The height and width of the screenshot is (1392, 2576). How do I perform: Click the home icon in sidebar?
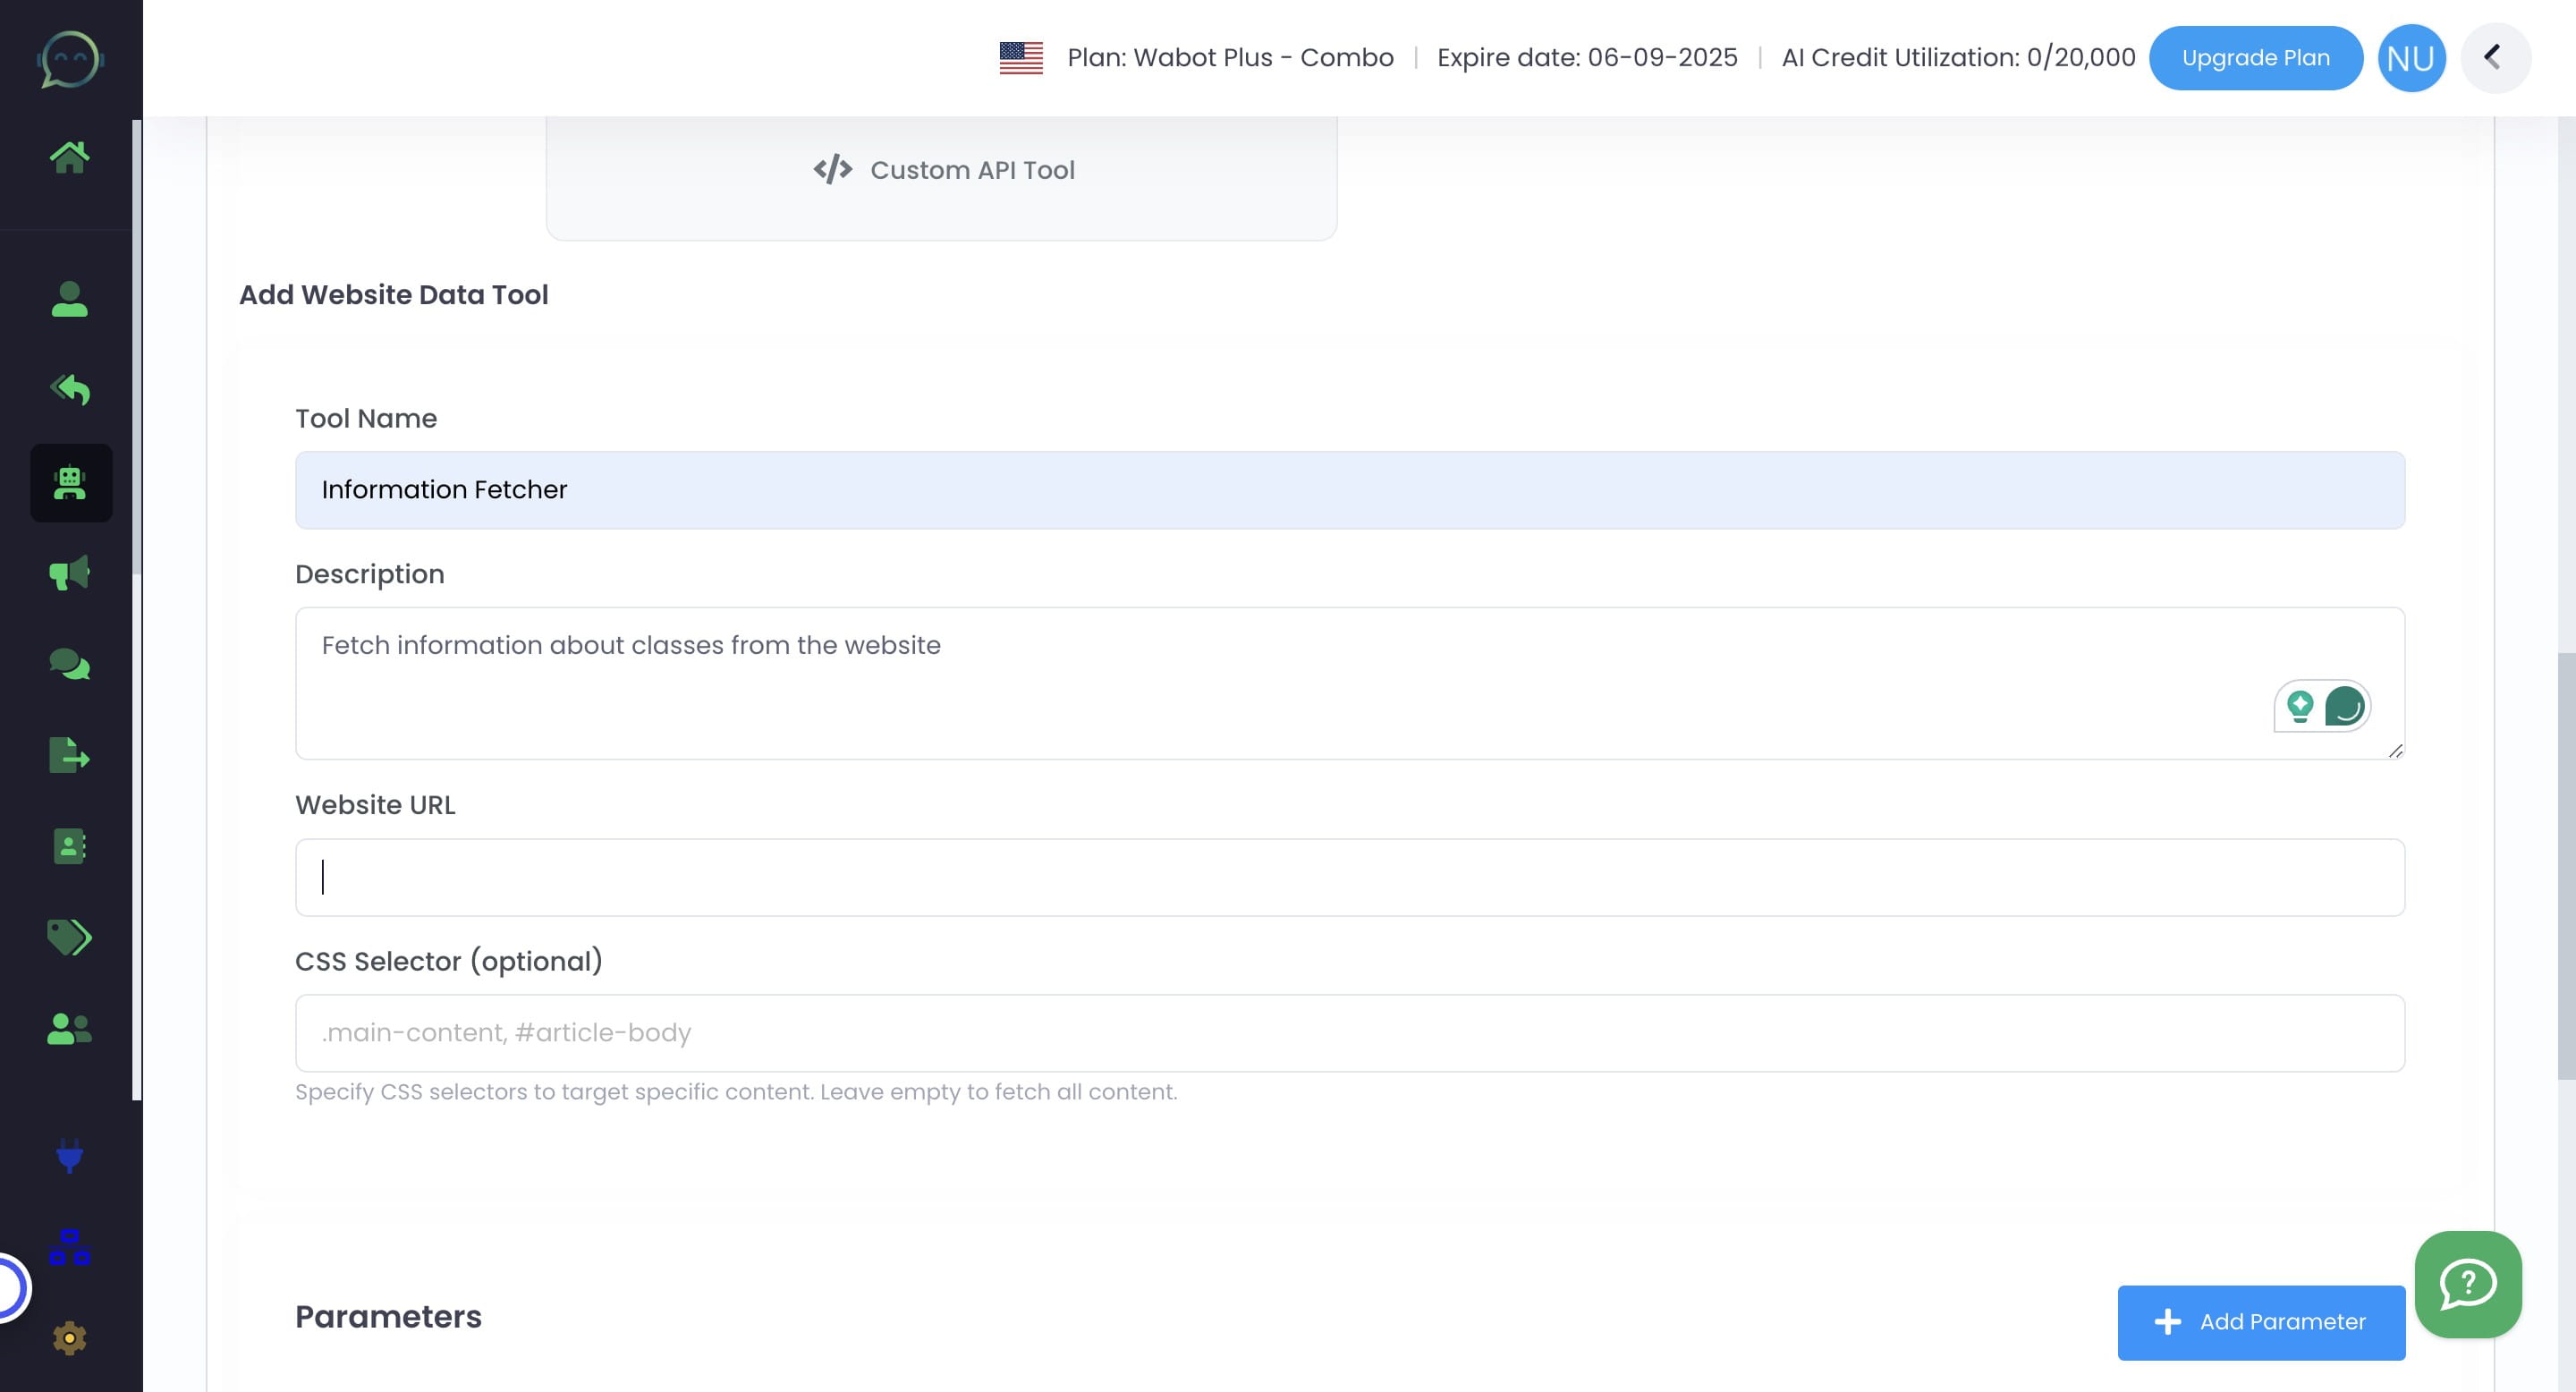coord(69,157)
